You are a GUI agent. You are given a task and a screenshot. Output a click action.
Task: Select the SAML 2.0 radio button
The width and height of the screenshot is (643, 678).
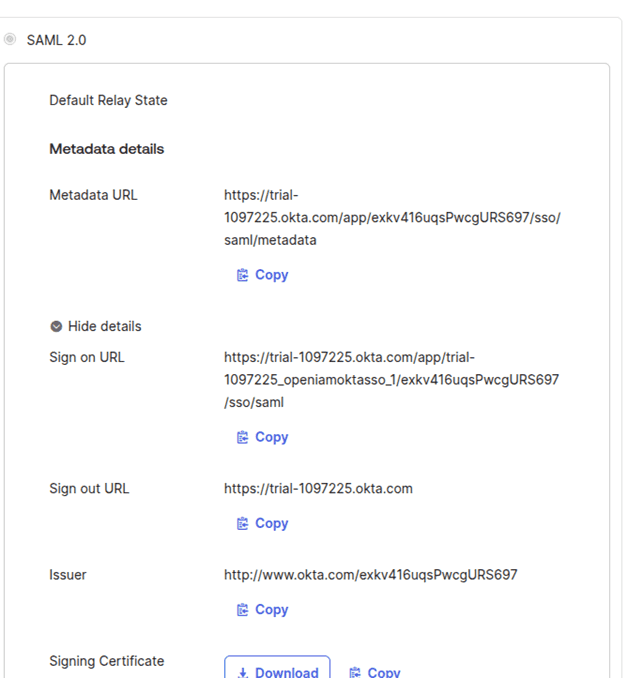tap(10, 40)
